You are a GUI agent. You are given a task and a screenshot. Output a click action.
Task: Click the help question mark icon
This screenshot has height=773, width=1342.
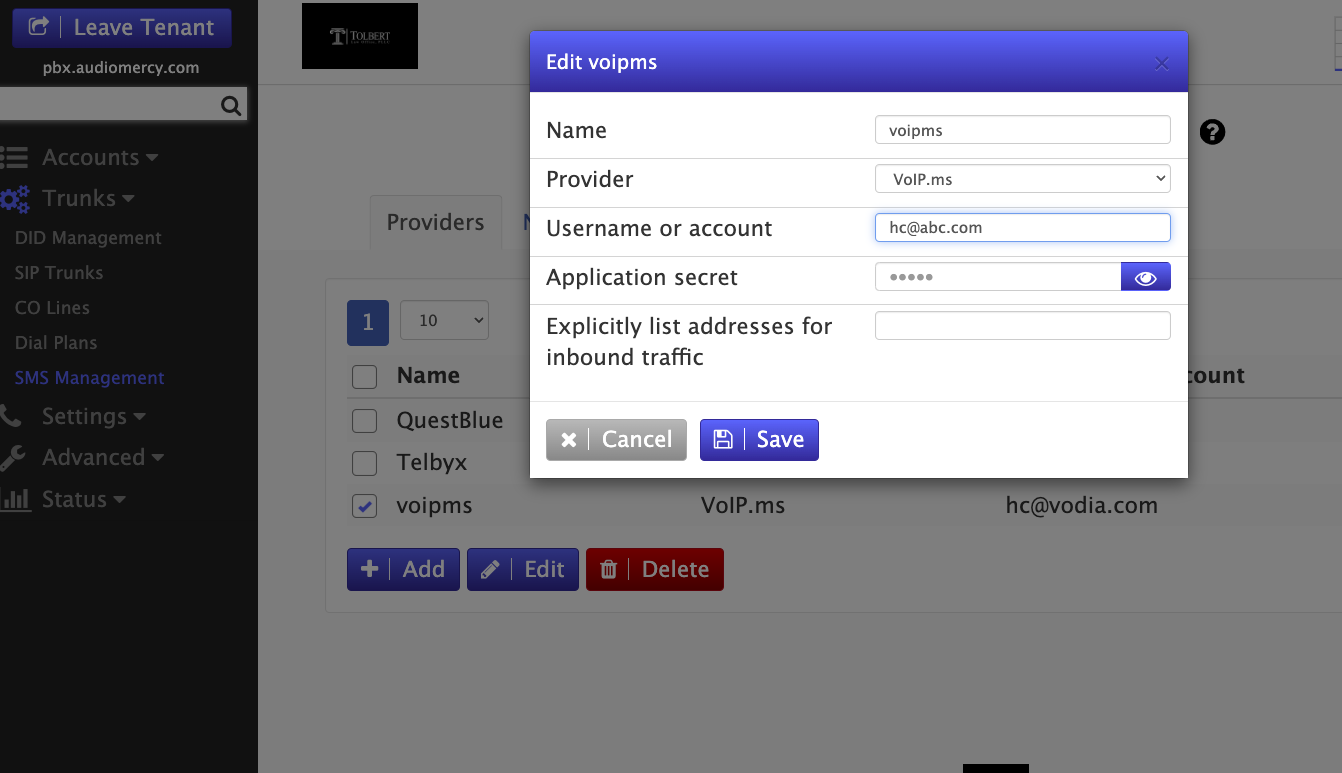point(1212,132)
